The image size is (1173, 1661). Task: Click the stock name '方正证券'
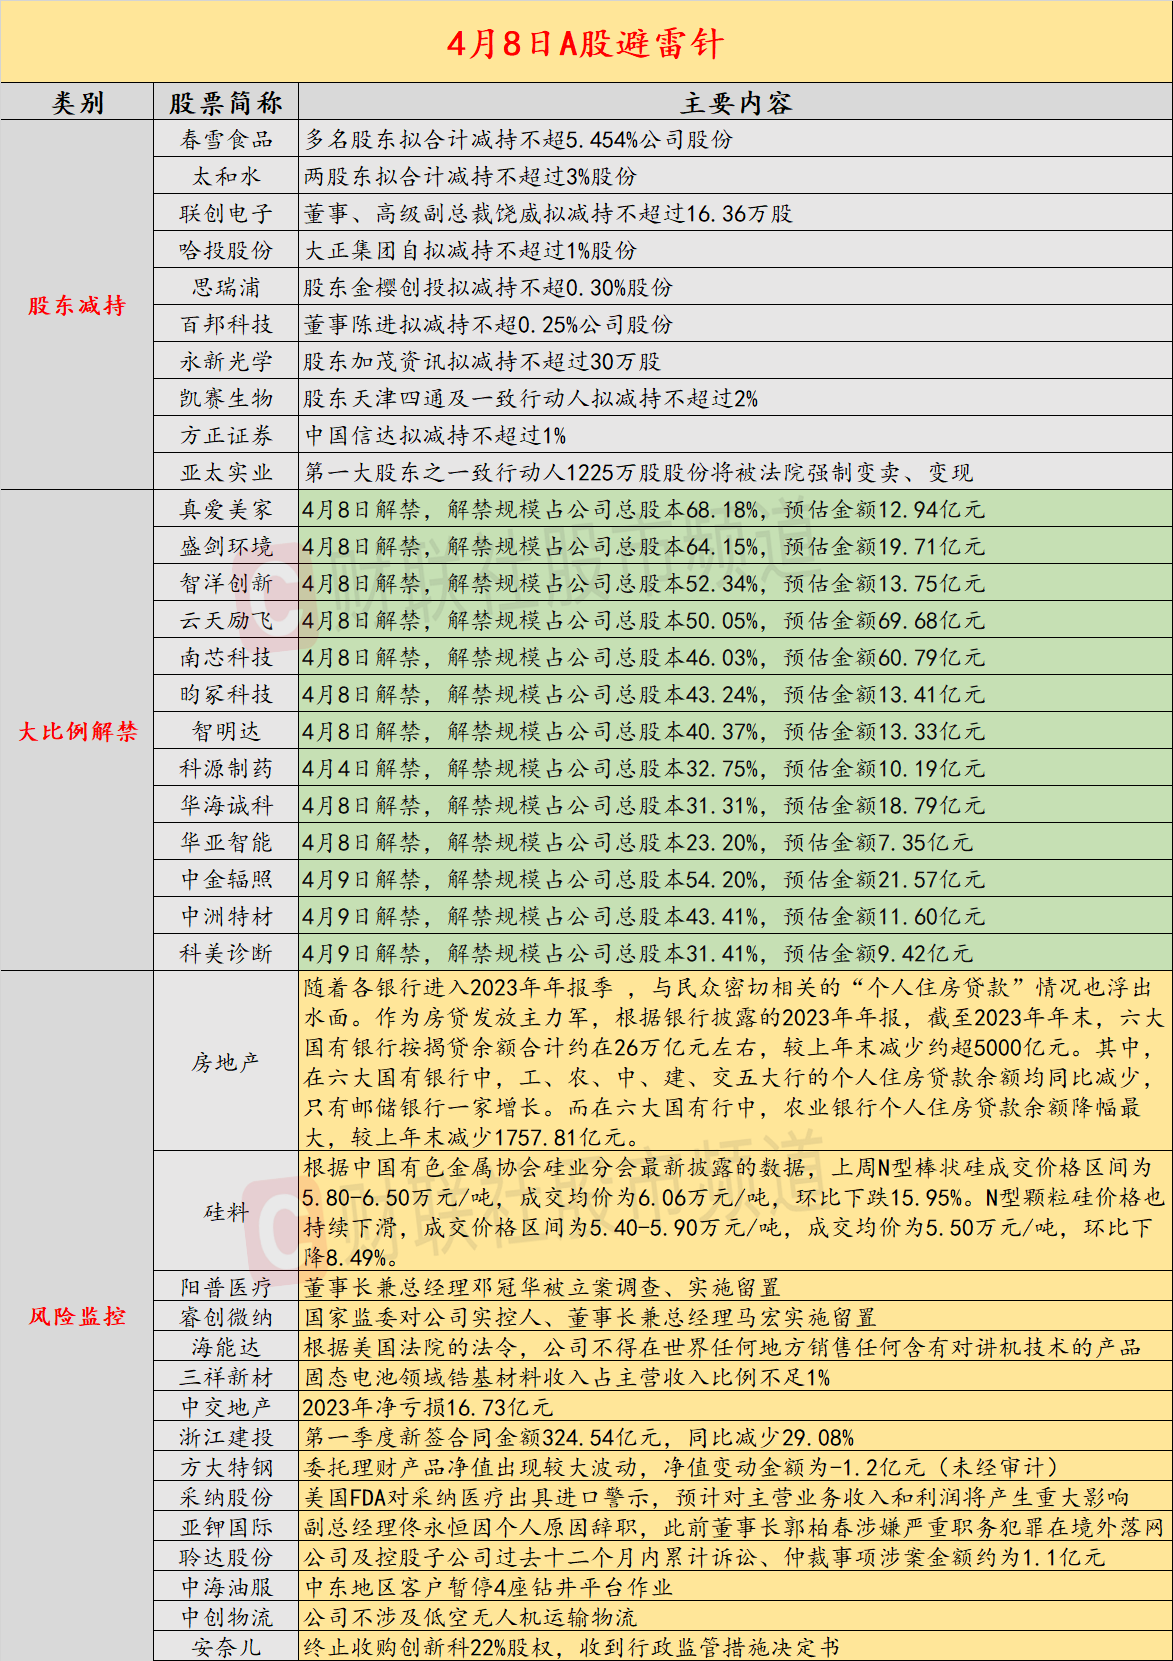(x=226, y=436)
